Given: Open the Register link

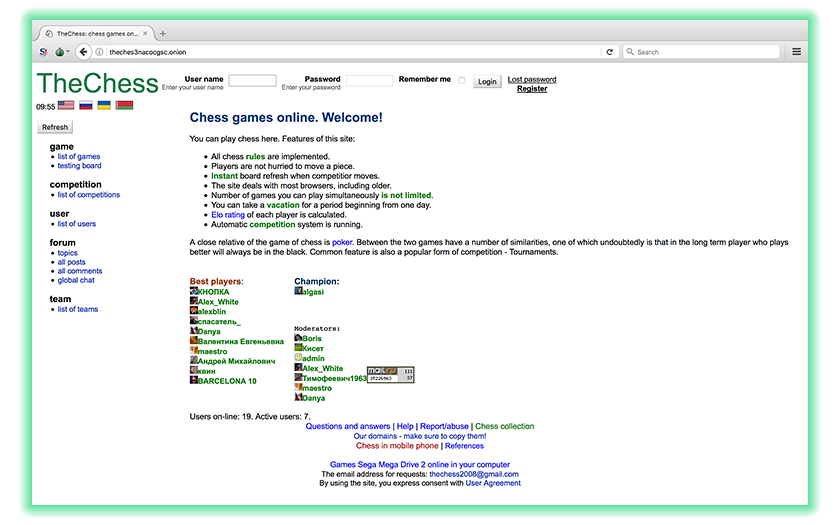Looking at the screenshot, I should (532, 89).
